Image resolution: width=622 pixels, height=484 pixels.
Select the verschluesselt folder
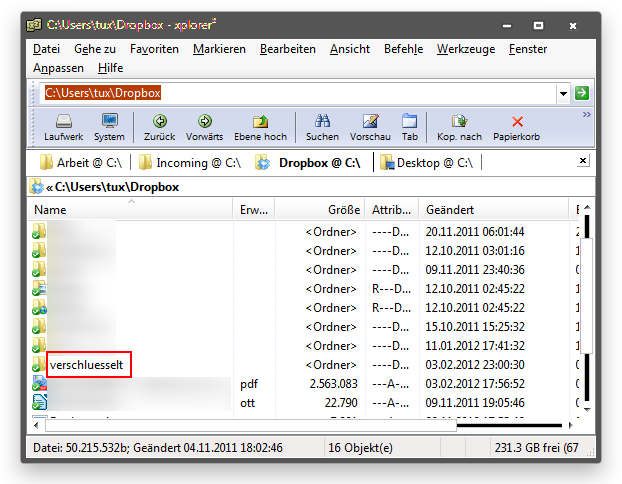(86, 365)
